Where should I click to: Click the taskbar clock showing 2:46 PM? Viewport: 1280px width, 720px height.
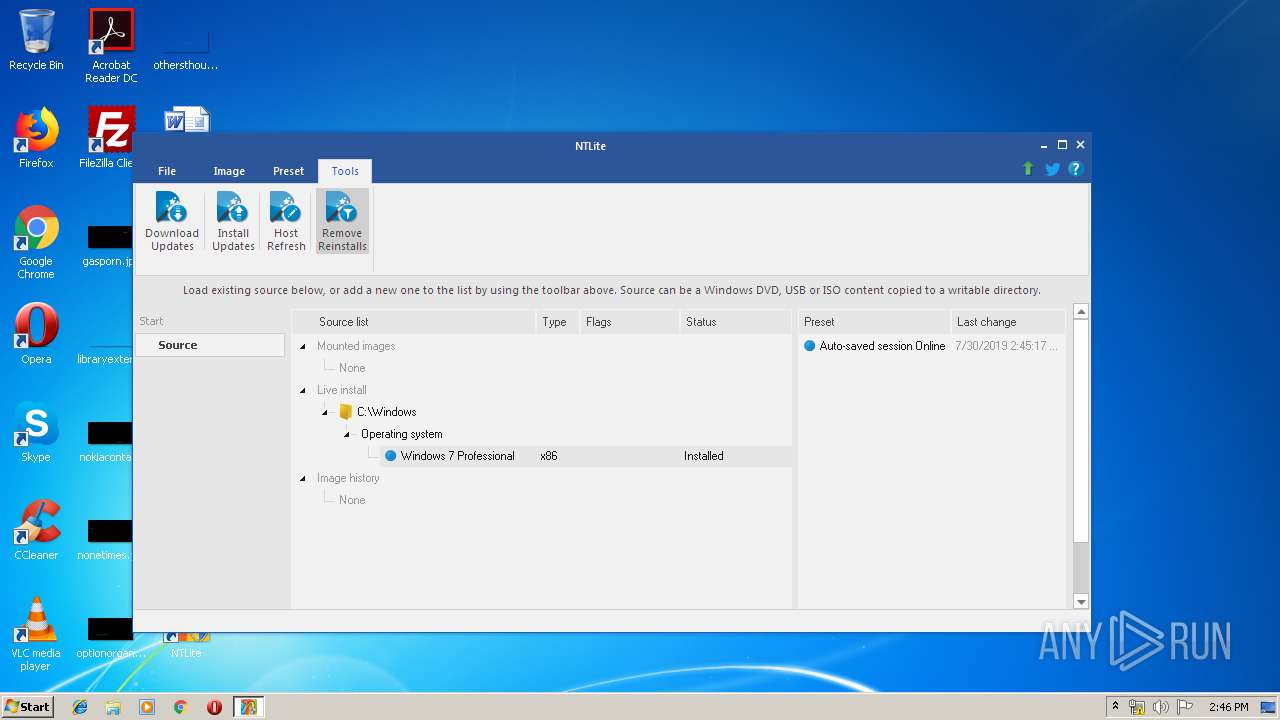1228,707
